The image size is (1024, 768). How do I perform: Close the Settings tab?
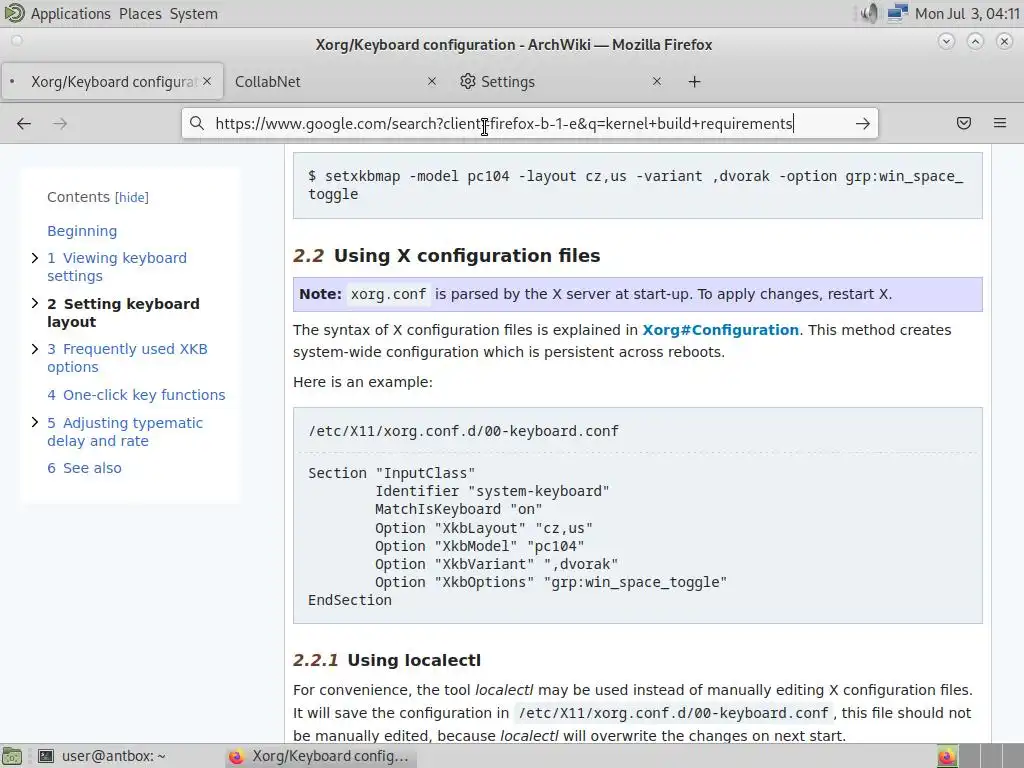[x=656, y=82]
